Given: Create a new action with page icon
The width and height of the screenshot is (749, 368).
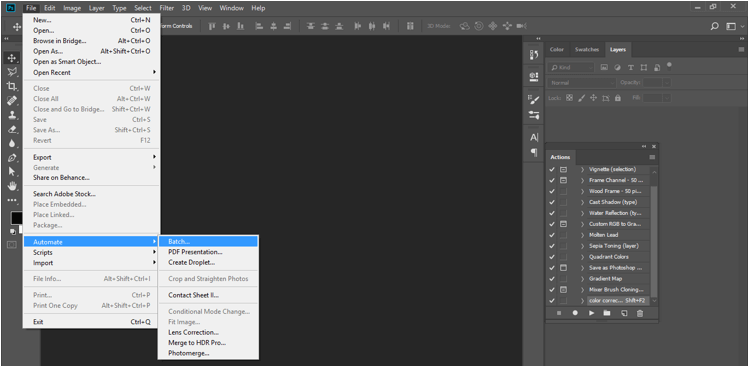Looking at the screenshot, I should coord(624,313).
